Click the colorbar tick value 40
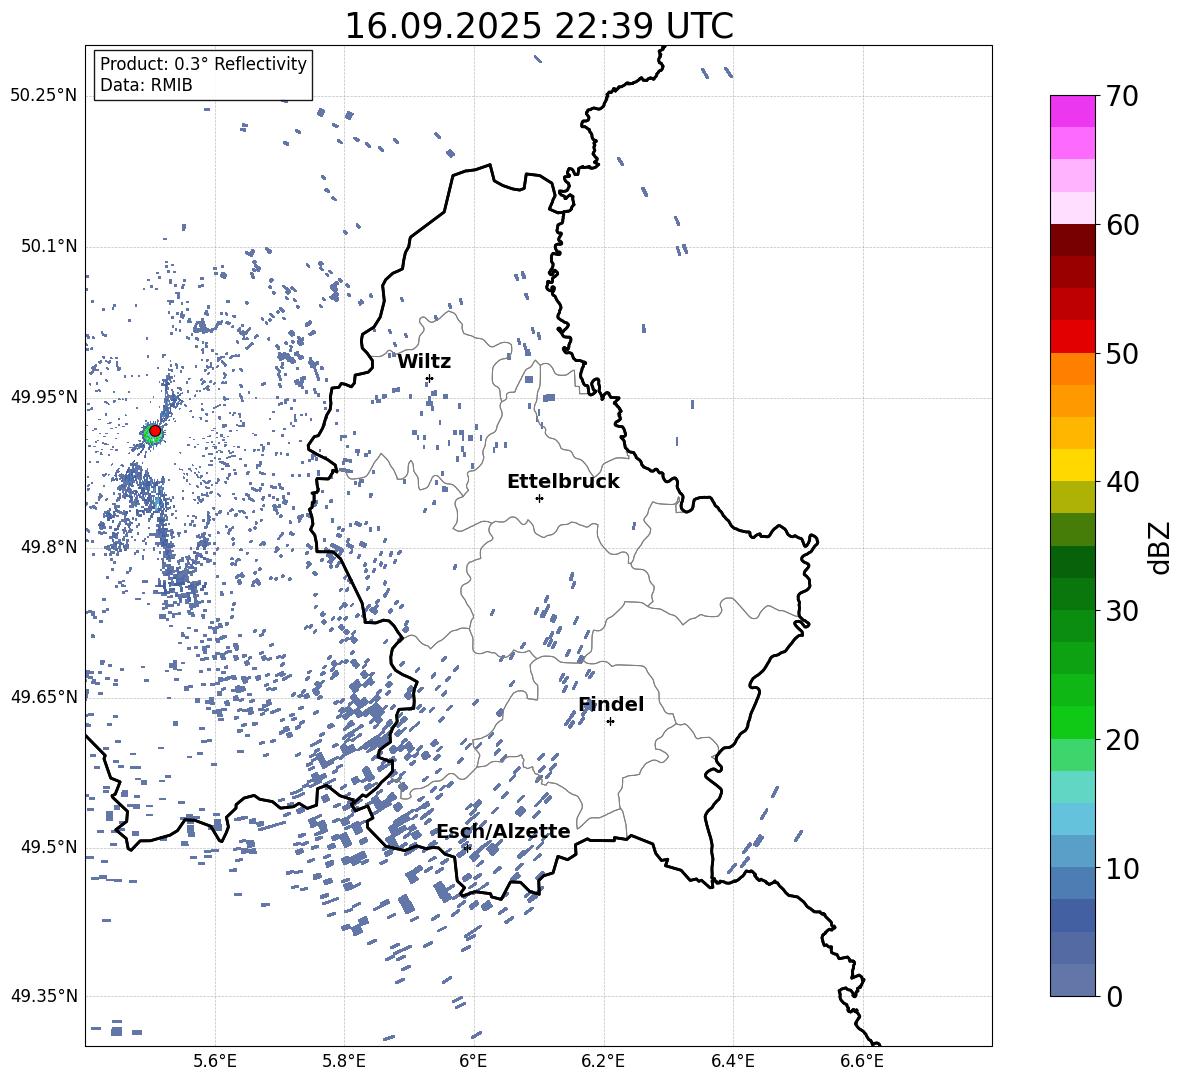The height and width of the screenshot is (1081, 1184). point(1122,482)
